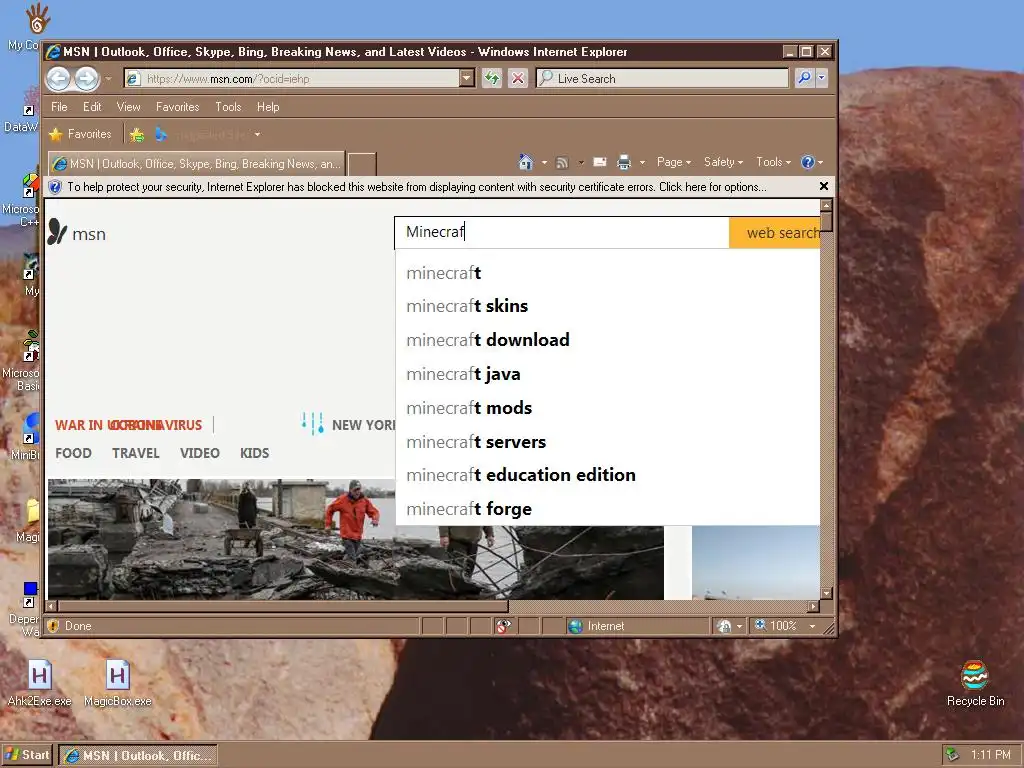Click the information bar shield icon
This screenshot has width=1024, height=768.
pos(55,187)
